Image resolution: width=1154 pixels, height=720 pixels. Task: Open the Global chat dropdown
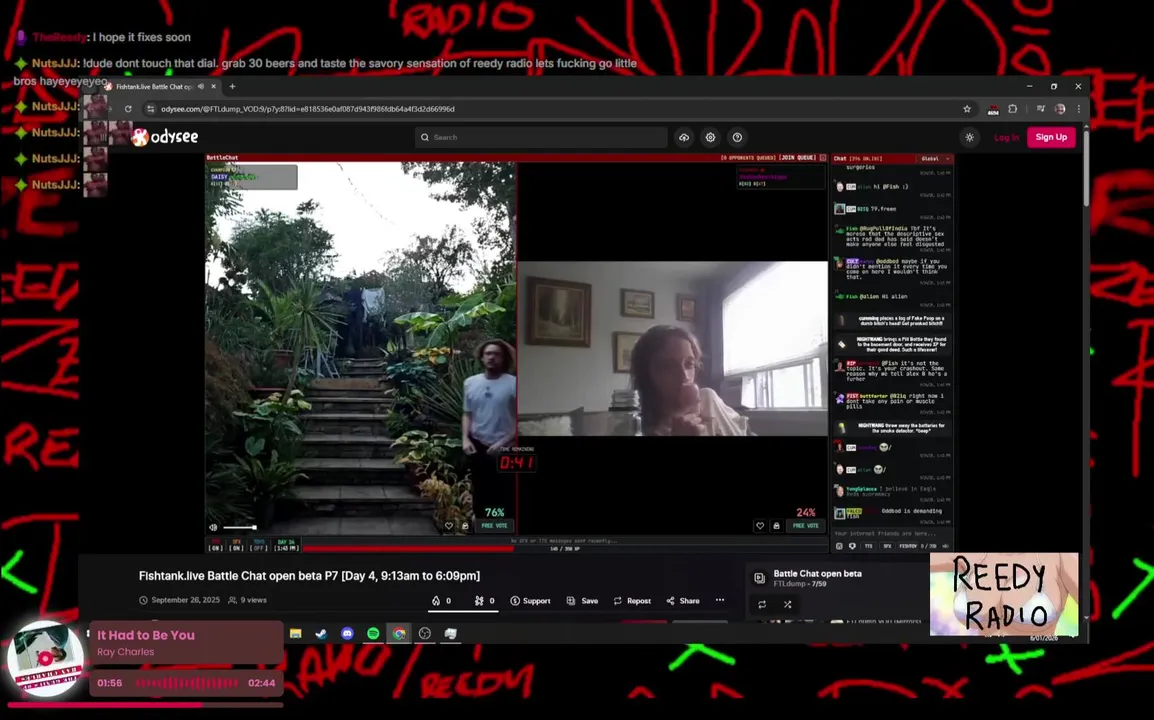[x=935, y=158]
